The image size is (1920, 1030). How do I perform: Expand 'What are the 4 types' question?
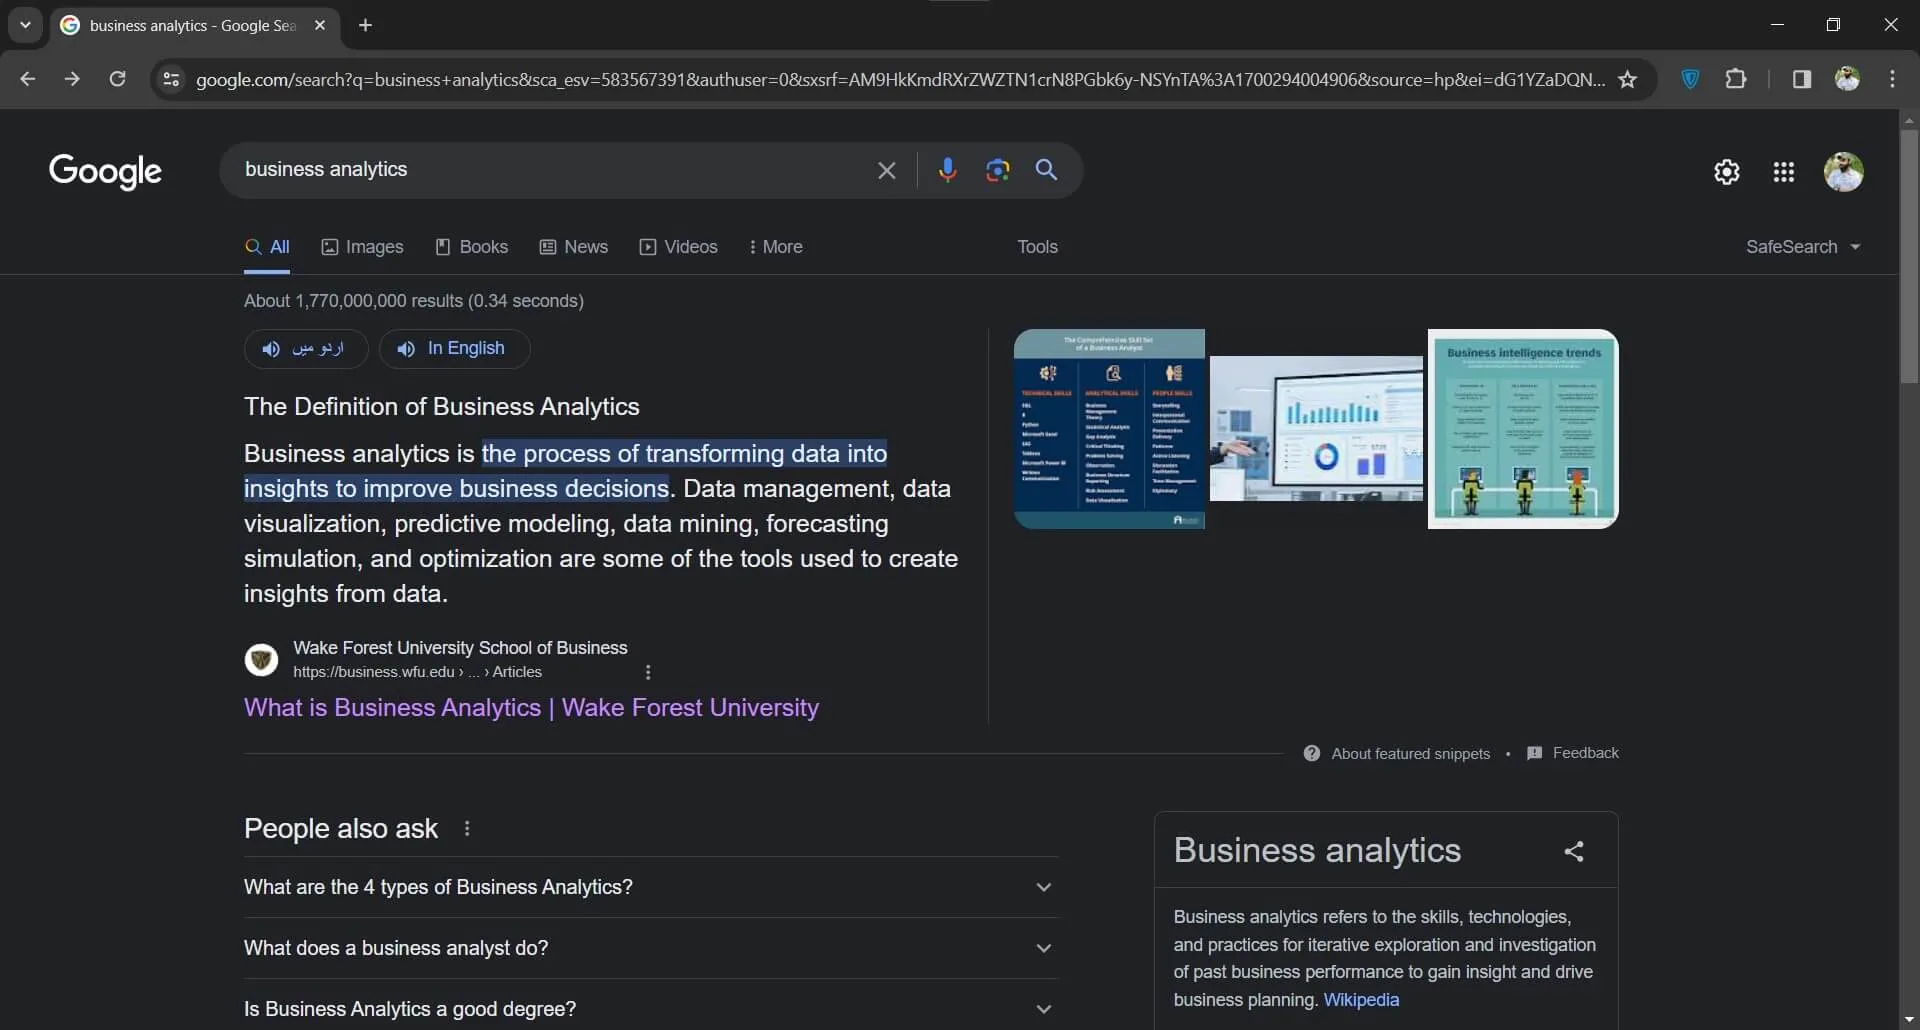(650, 887)
